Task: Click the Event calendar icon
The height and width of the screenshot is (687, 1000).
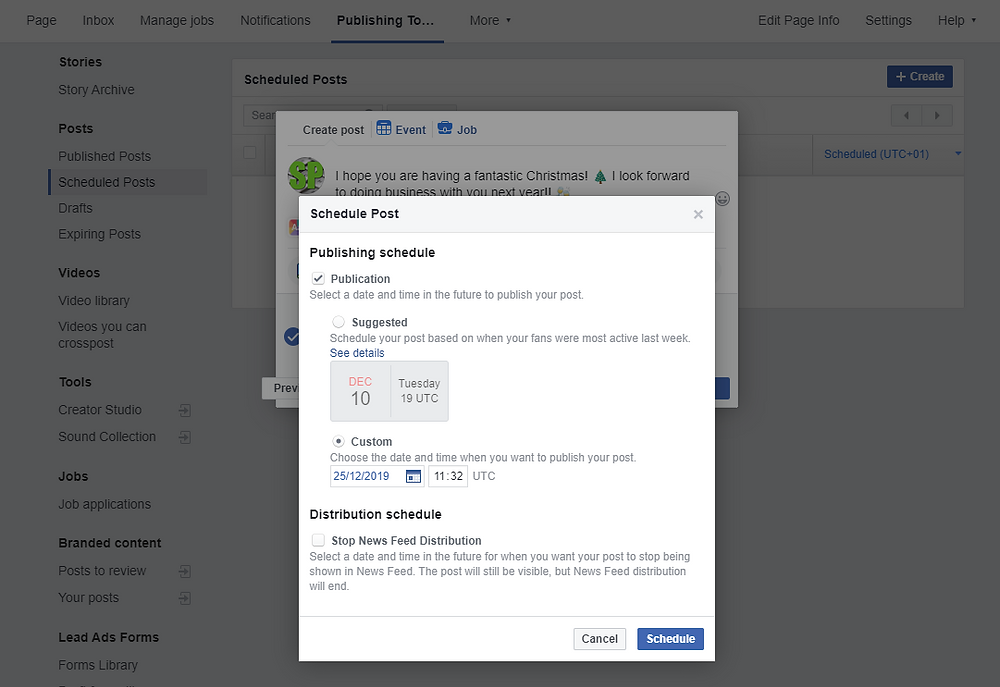Action: click(x=383, y=128)
